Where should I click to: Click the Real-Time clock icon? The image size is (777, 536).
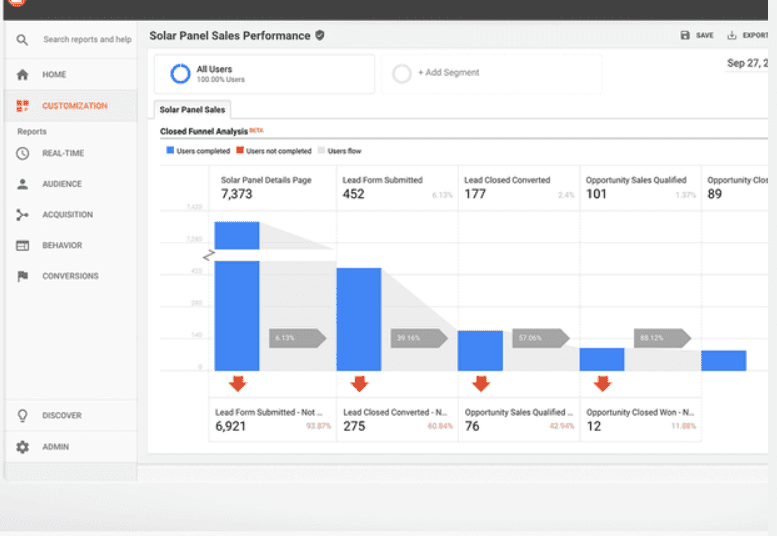[22, 153]
